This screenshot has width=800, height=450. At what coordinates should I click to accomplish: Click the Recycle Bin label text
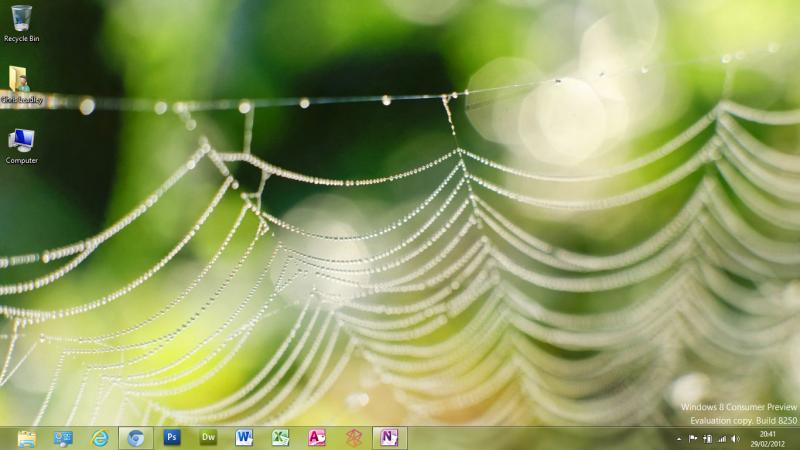pyautogui.click(x=21, y=39)
